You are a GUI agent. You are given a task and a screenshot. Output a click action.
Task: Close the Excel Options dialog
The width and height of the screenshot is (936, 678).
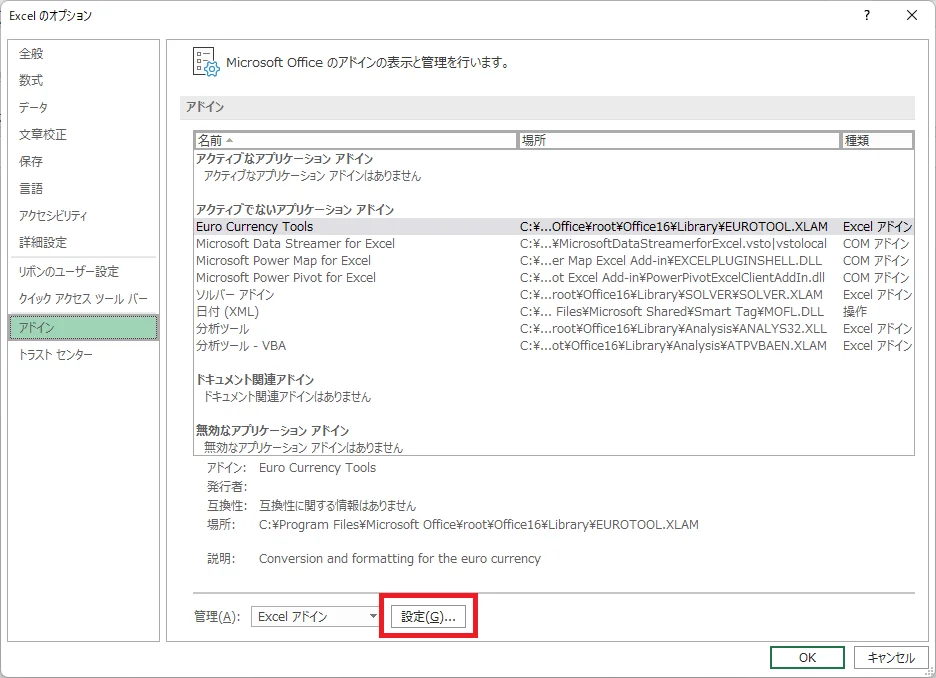(x=911, y=15)
